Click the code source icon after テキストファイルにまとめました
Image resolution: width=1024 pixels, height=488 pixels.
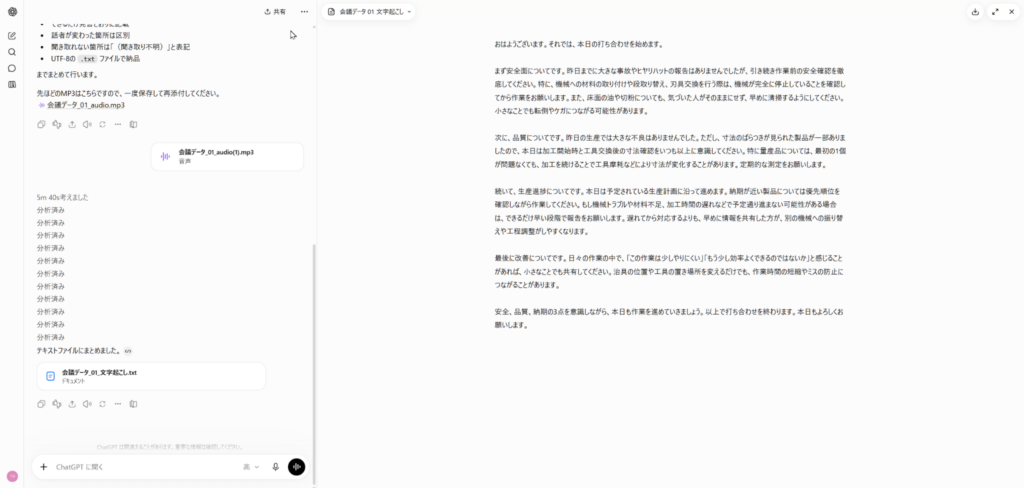pos(128,351)
